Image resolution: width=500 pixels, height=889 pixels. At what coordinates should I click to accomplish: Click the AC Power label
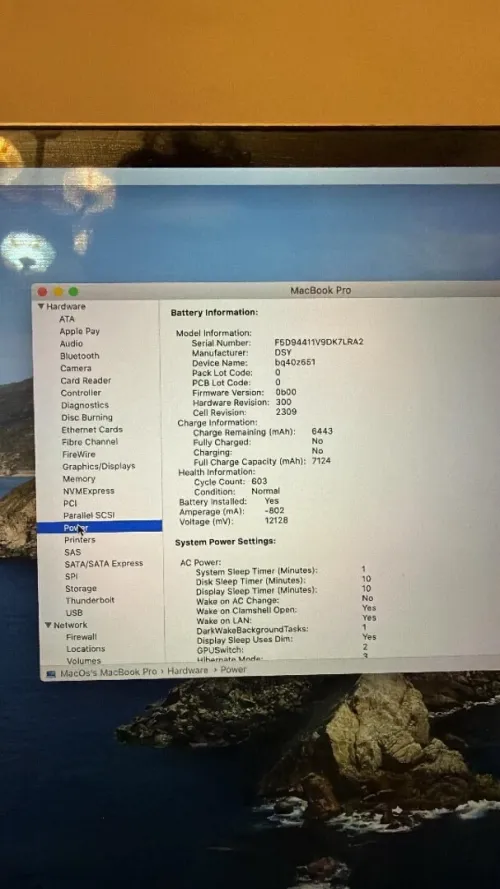tap(201, 562)
